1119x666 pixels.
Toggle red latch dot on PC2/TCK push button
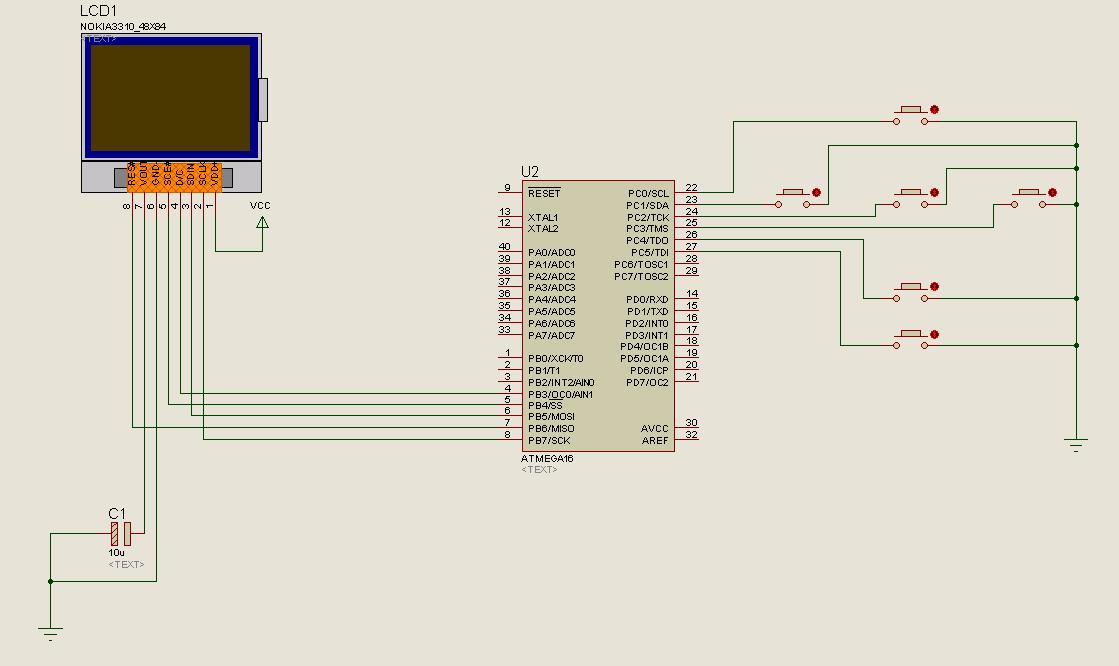point(934,192)
